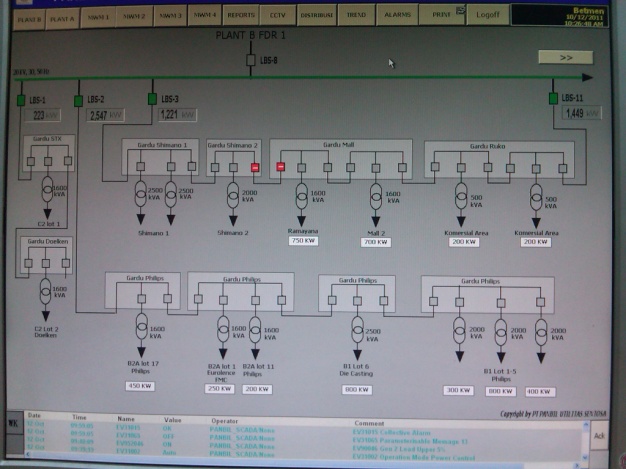Viewport: 626px width, 469px height.
Task: Click the Comment column header in alarm list
Action: tap(369, 423)
